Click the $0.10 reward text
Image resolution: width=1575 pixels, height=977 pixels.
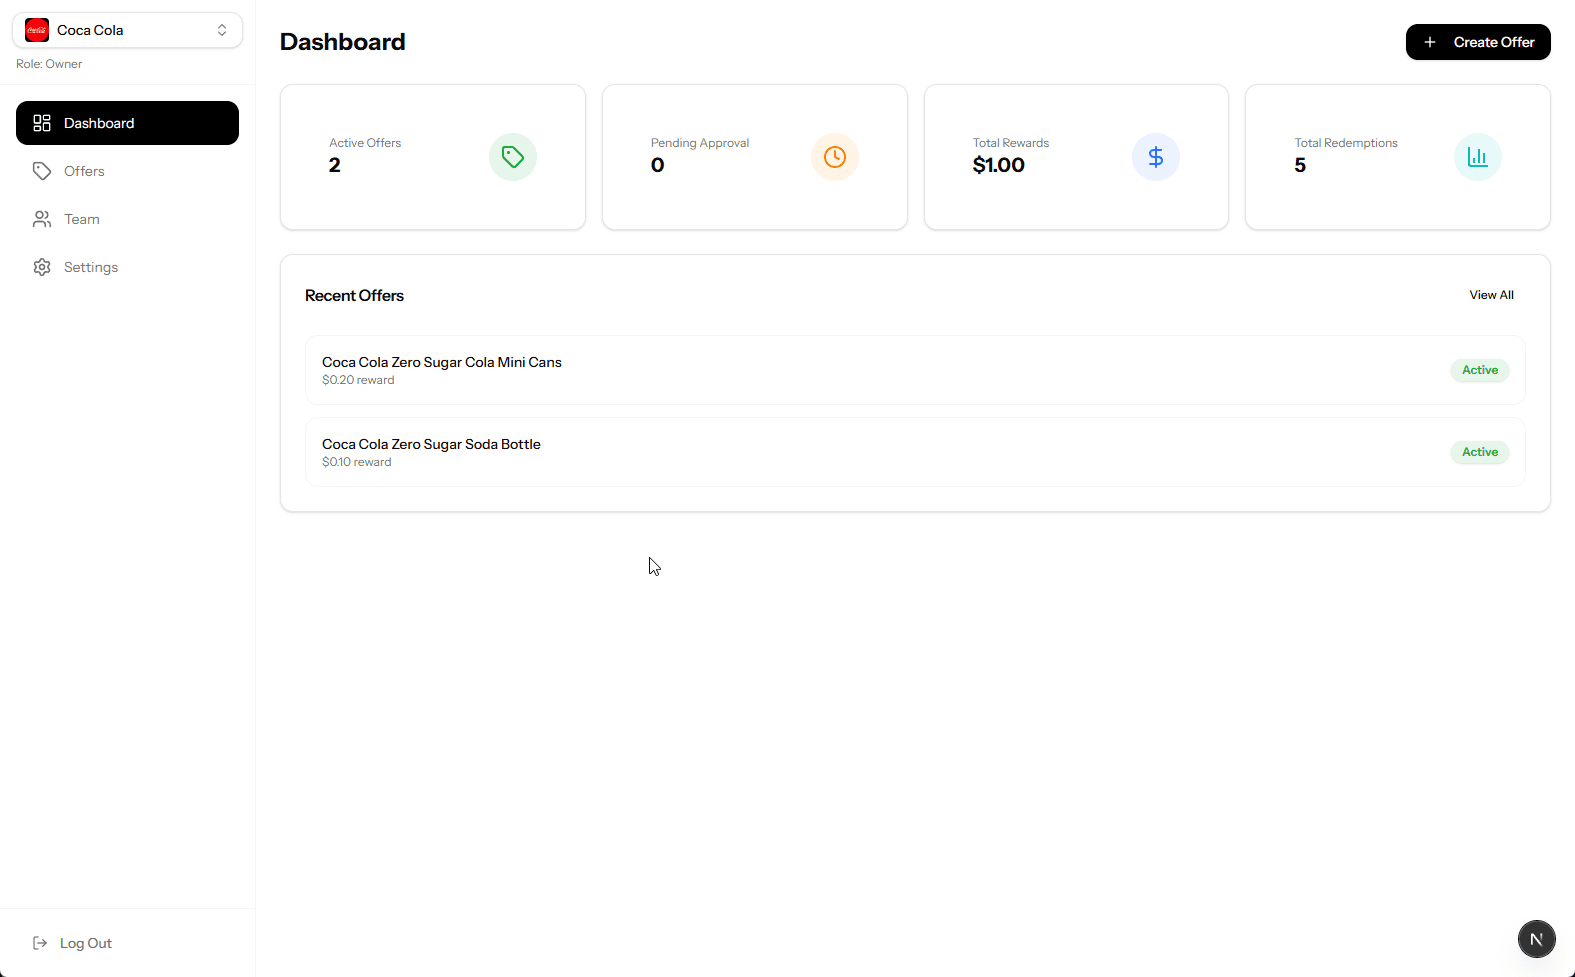point(357,462)
